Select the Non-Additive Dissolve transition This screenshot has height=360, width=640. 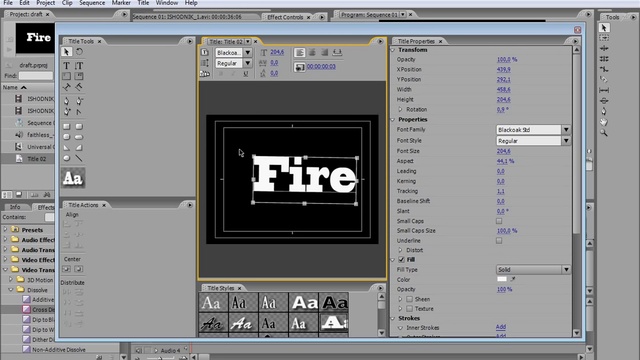pyautogui.click(x=59, y=350)
